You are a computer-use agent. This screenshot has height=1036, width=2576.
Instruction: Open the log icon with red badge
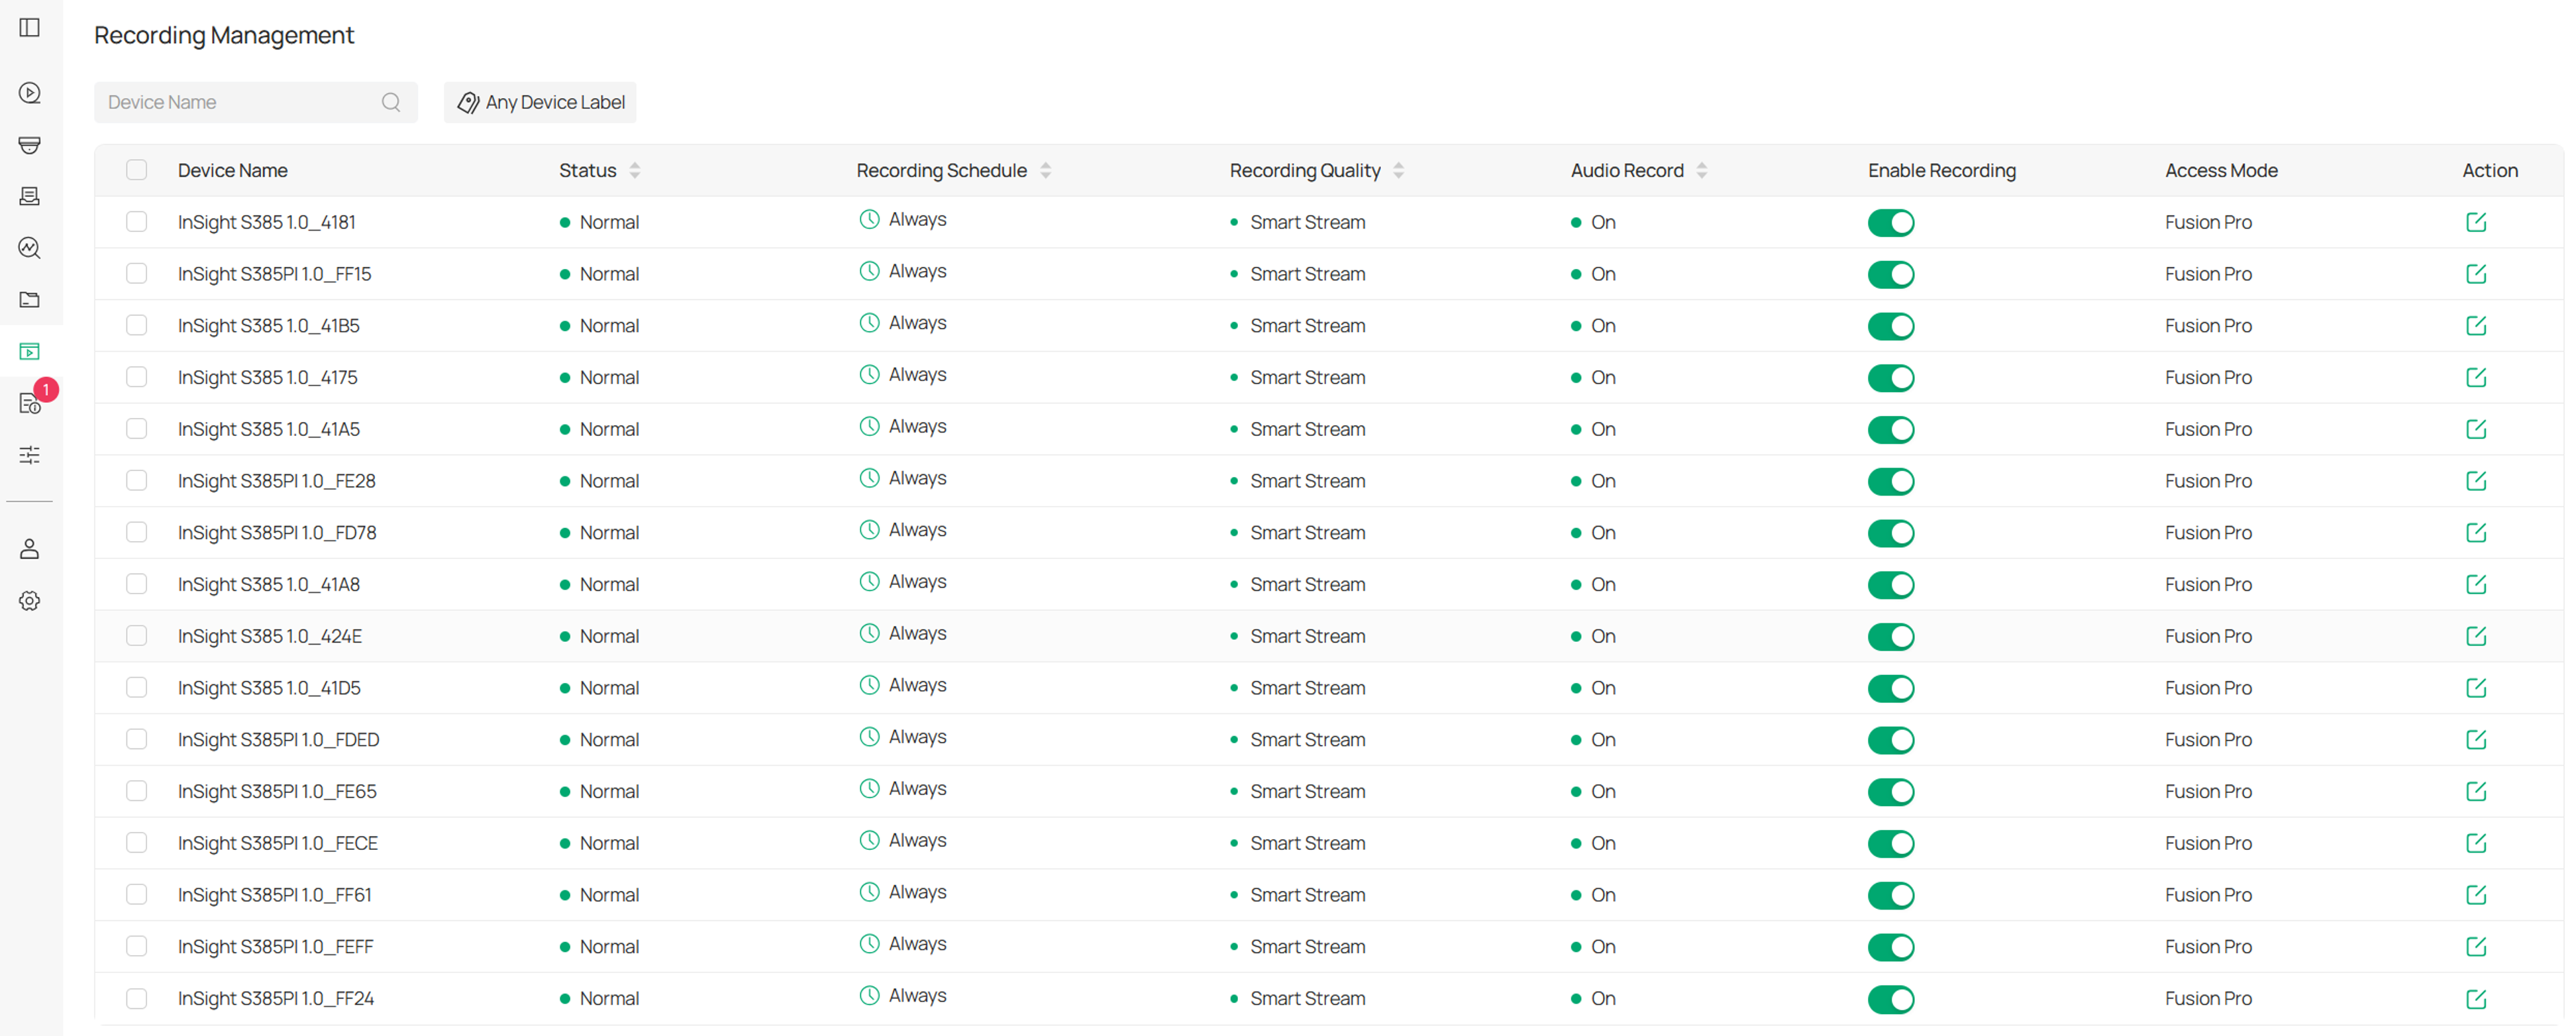[30, 403]
